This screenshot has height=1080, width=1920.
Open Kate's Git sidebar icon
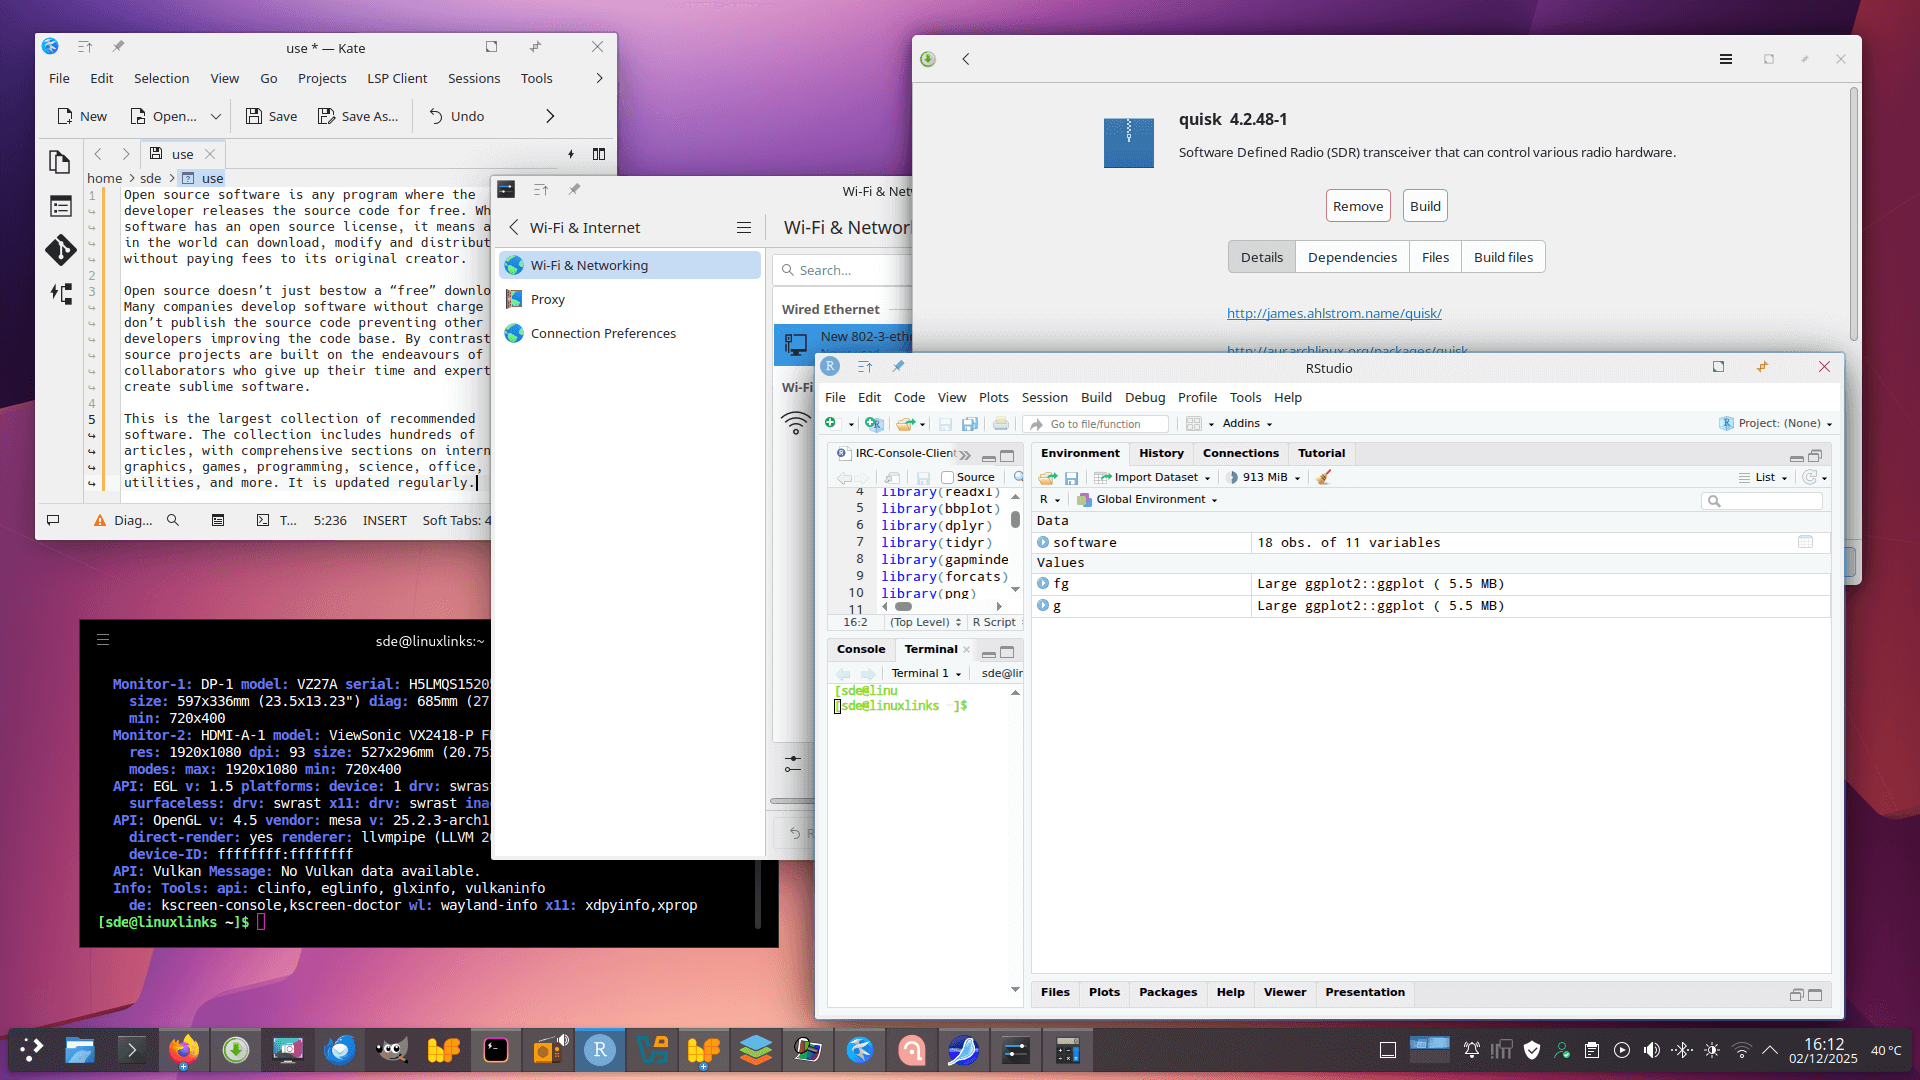tap(60, 250)
